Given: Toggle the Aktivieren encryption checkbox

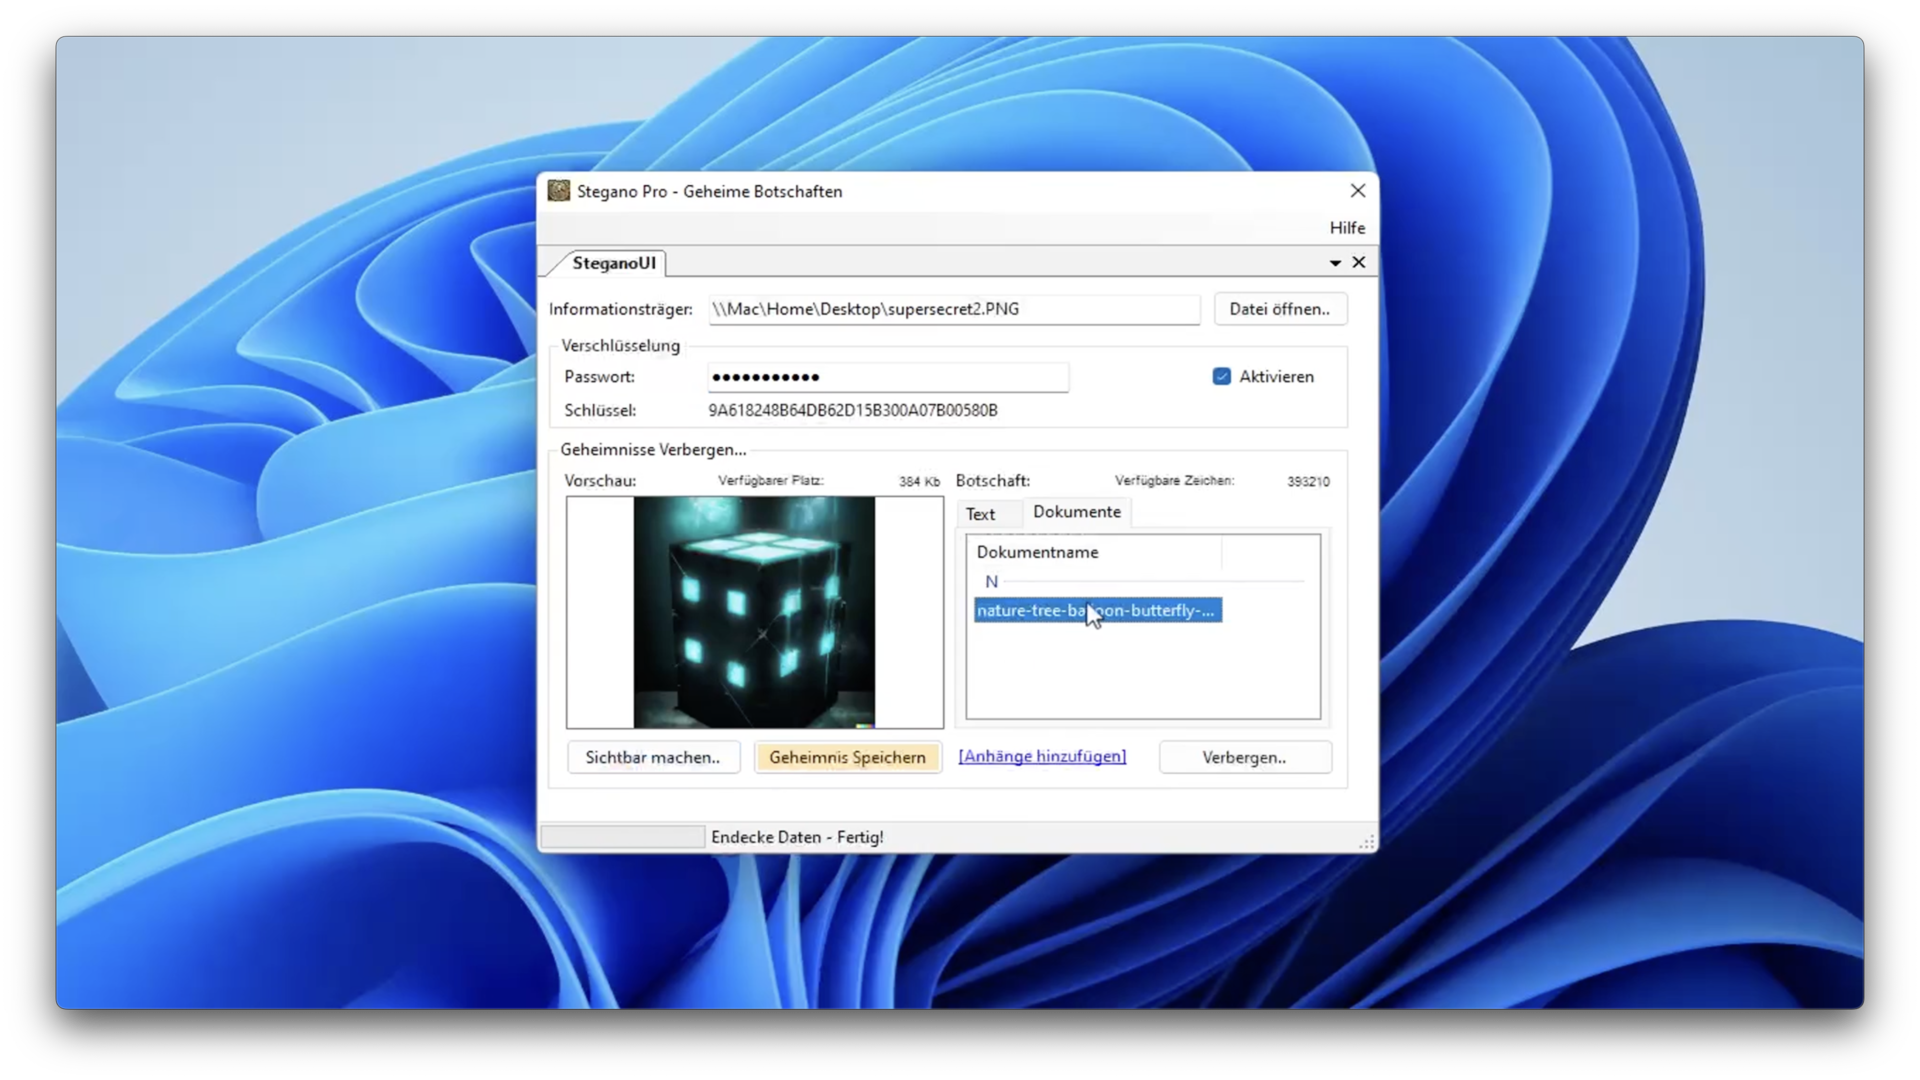Looking at the screenshot, I should [x=1221, y=377].
